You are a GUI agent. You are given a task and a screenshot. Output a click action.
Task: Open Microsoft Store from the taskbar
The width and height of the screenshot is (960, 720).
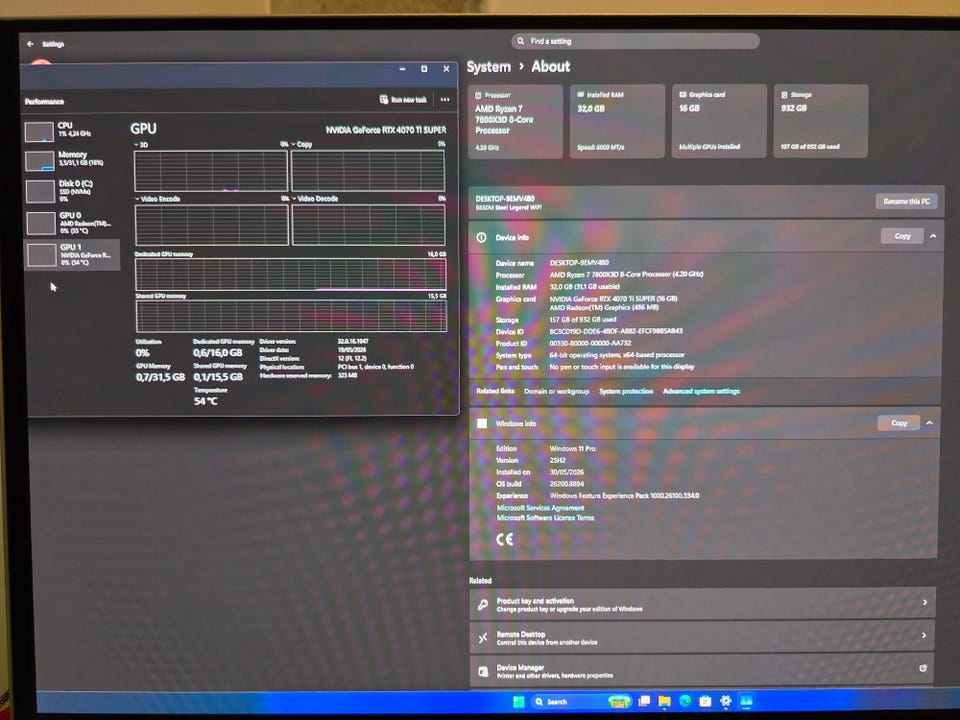coord(705,702)
